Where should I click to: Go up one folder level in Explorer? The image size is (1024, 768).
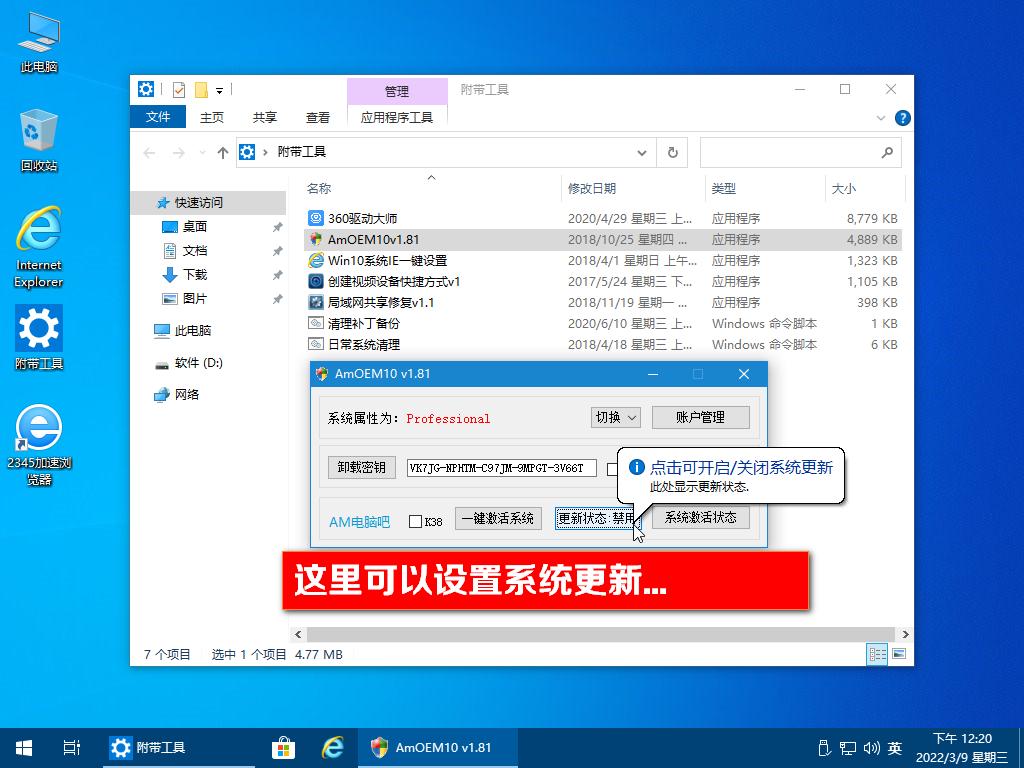pyautogui.click(x=223, y=153)
